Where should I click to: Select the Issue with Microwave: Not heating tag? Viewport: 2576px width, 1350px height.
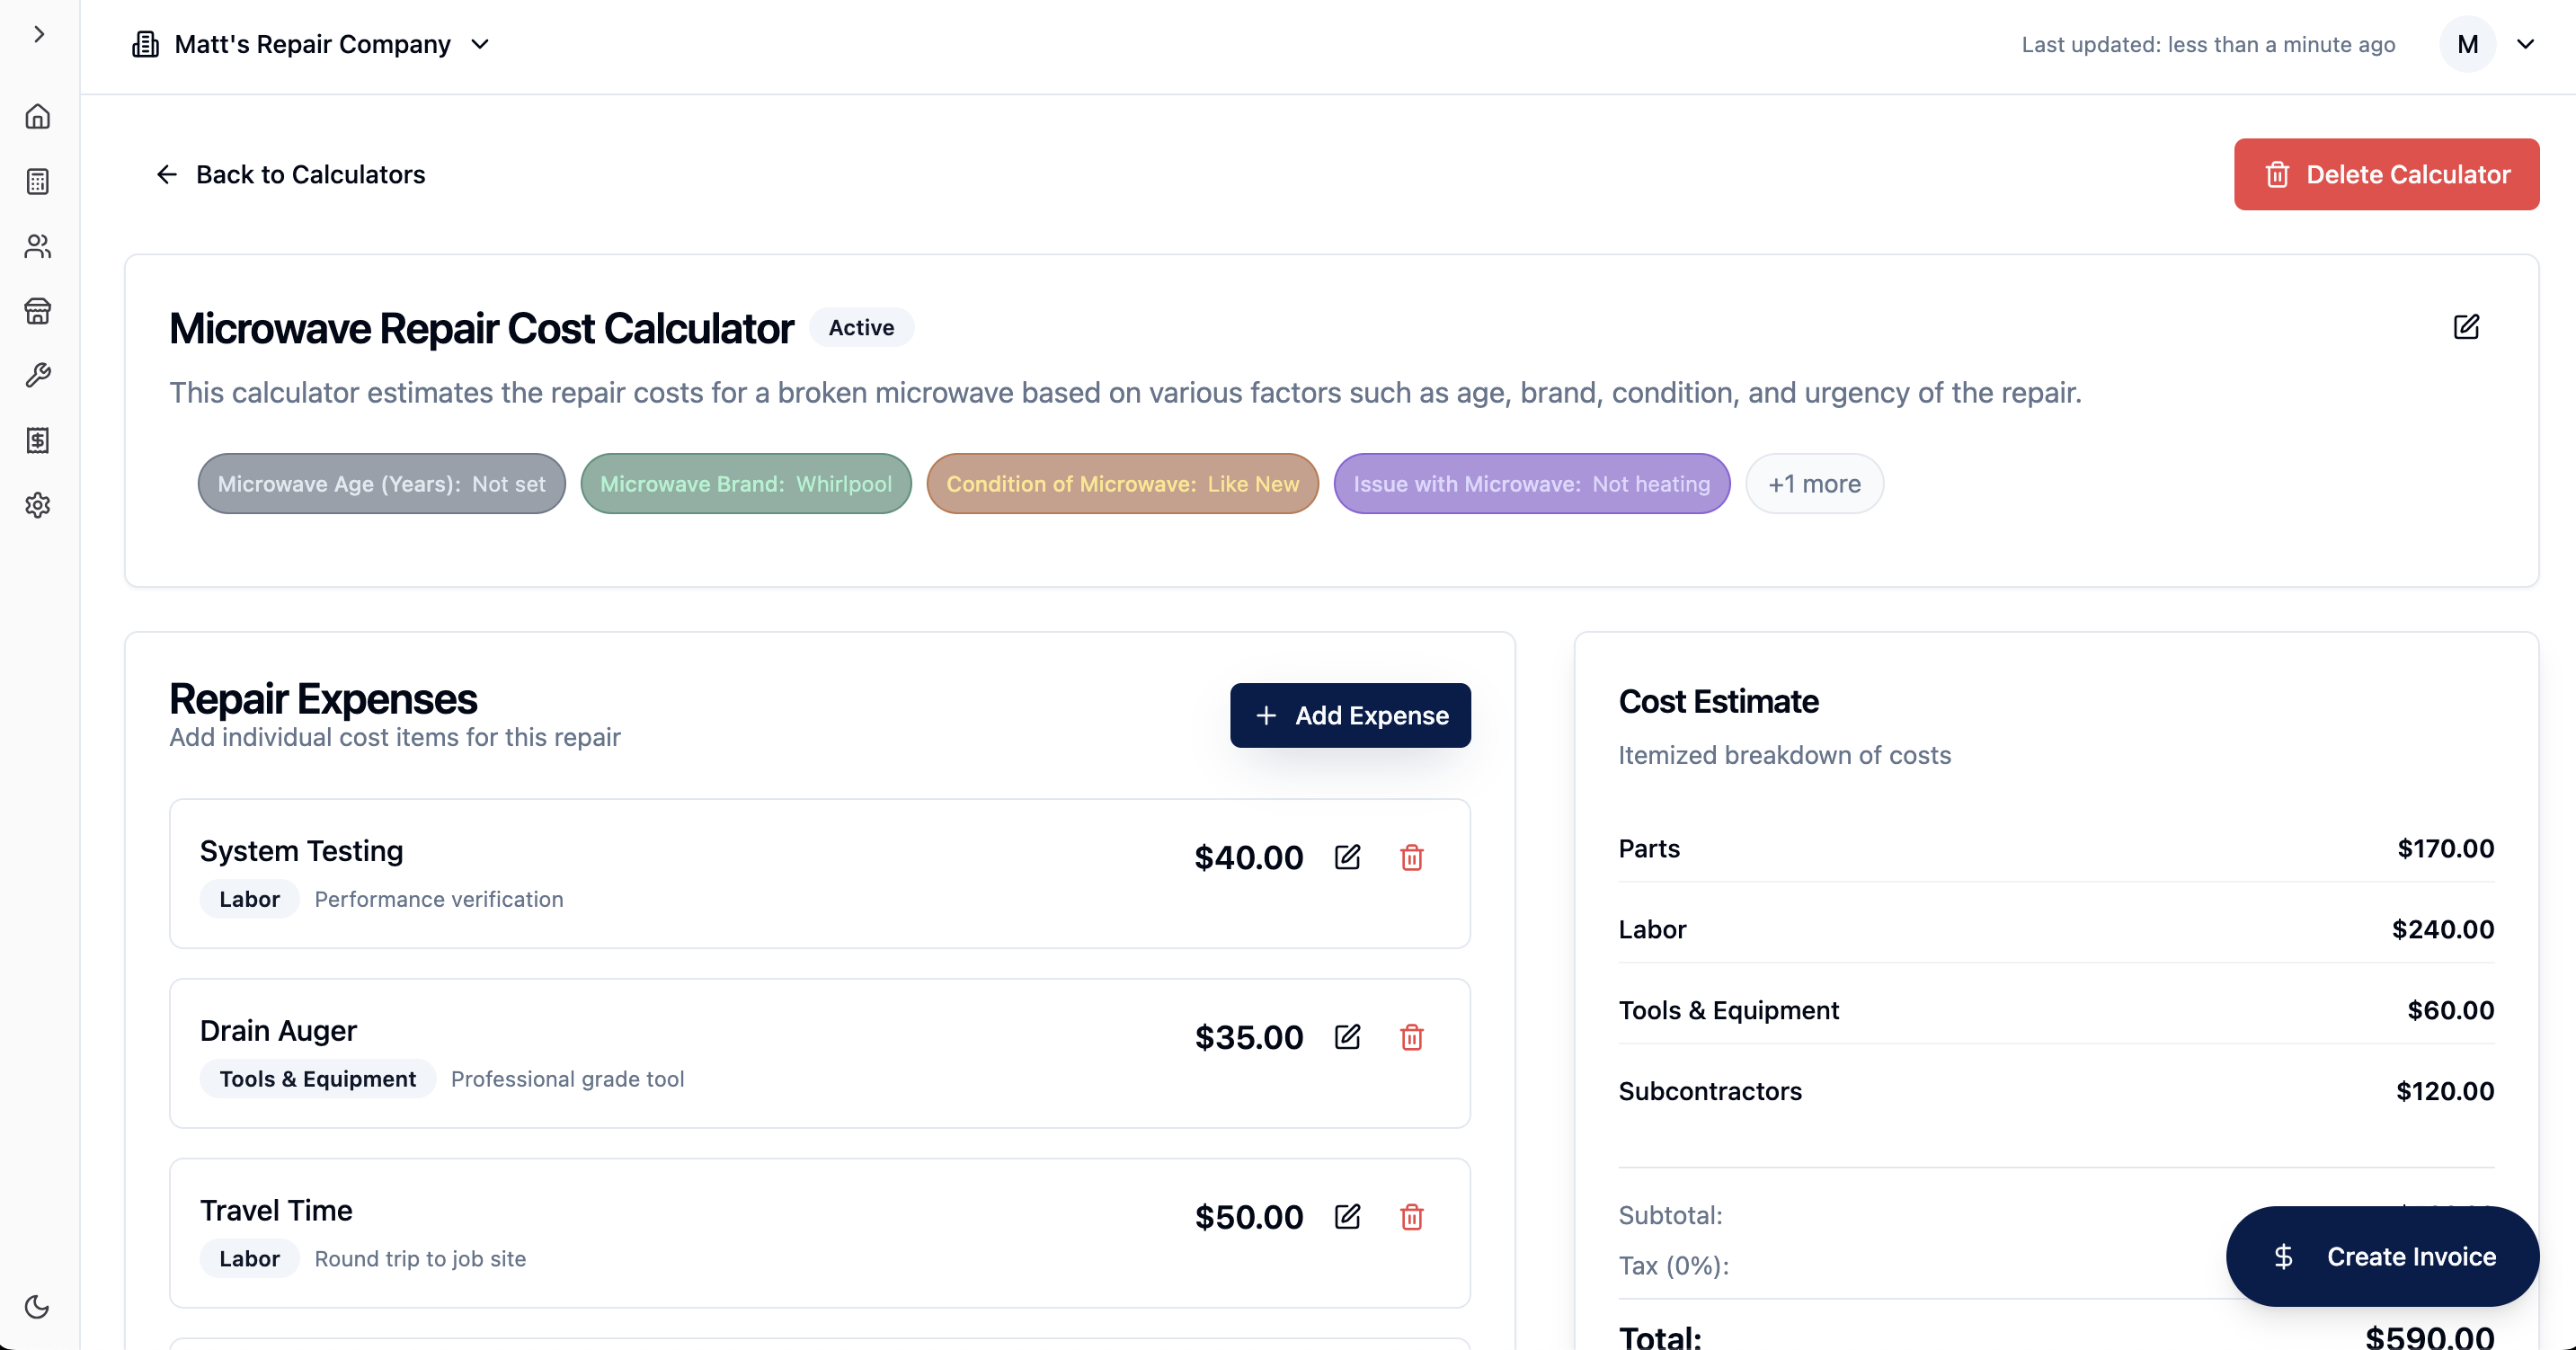[1531, 484]
